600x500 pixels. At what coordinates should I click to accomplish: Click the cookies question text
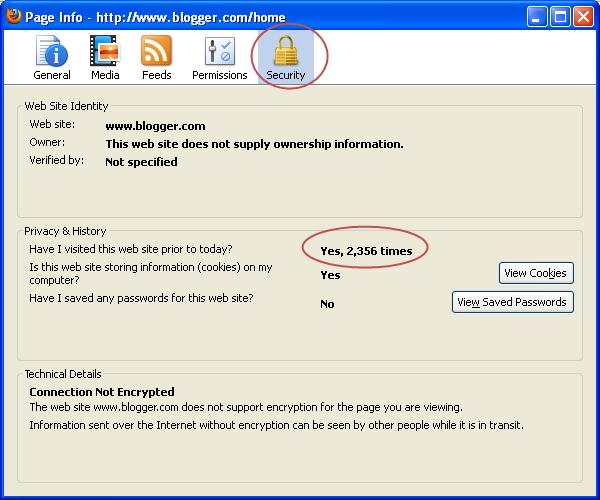click(151, 273)
